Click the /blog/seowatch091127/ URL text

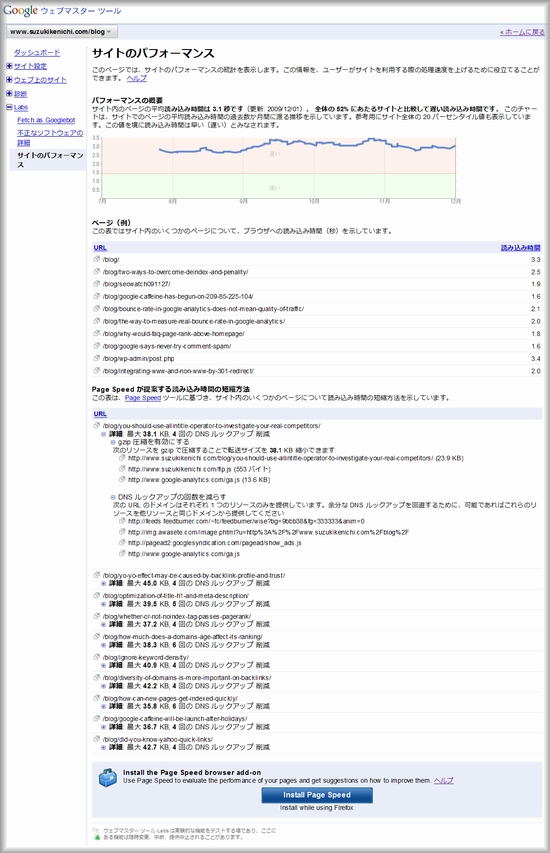point(136,284)
